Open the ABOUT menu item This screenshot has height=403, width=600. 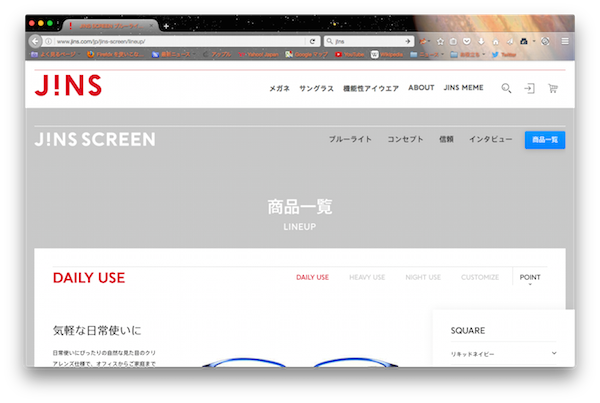tap(421, 88)
